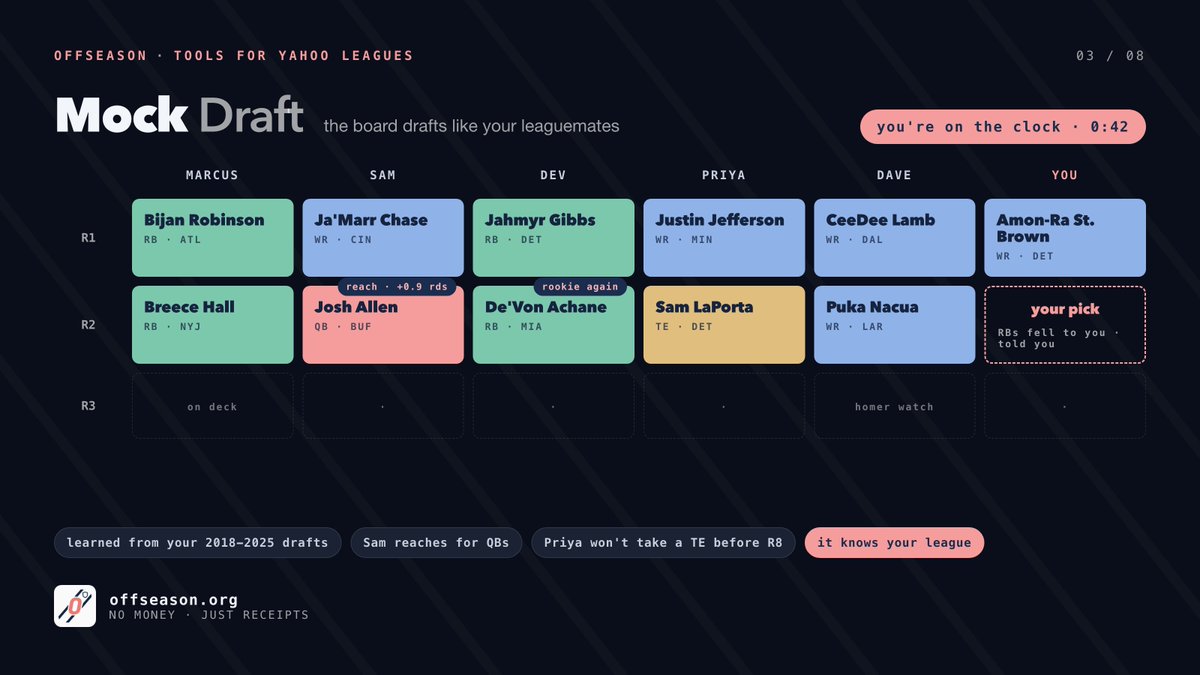
Task: Click the 'you're on the clock' timer pill
Action: [1003, 127]
